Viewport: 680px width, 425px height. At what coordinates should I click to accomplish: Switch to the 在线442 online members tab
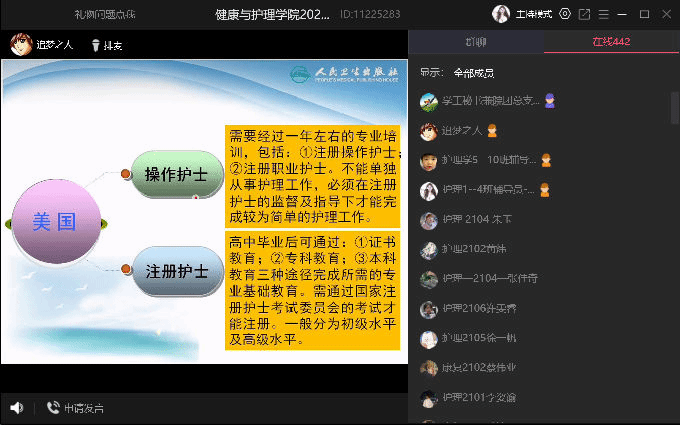click(x=611, y=43)
